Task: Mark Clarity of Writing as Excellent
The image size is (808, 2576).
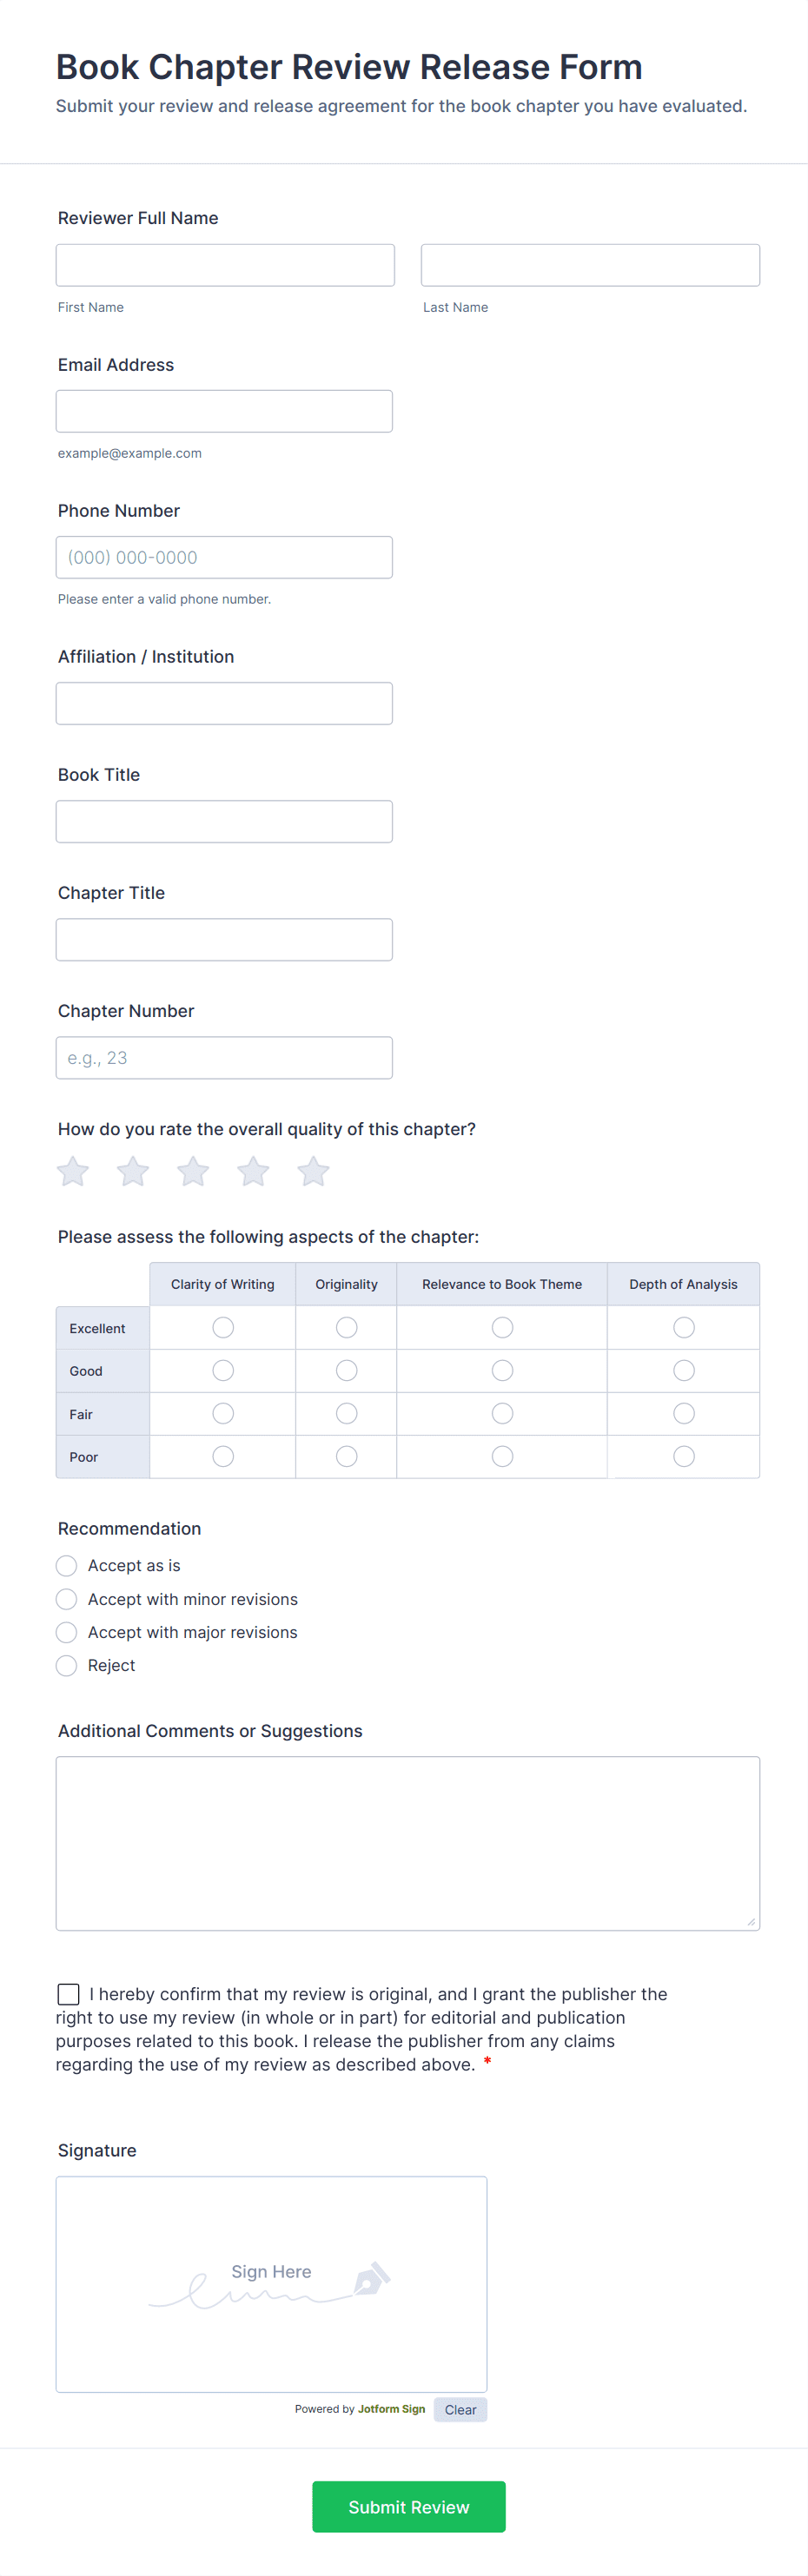Action: click(223, 1327)
